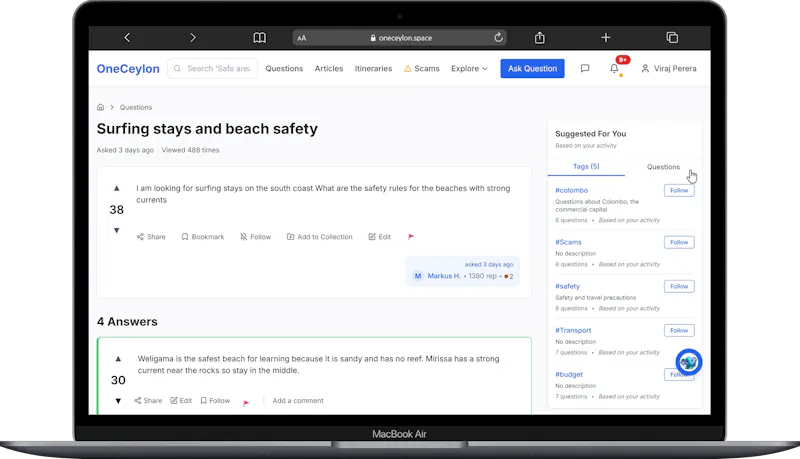Viewport: 800px width, 459px height.
Task: Open the Scams nav item
Action: click(x=421, y=68)
